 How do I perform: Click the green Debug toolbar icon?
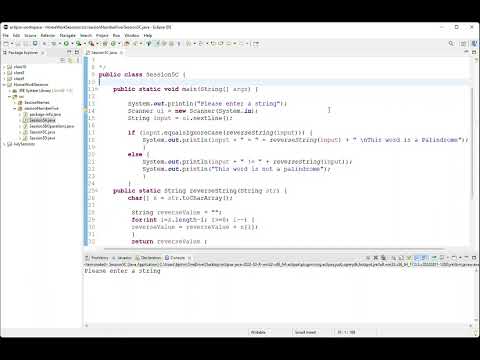click(x=54, y=44)
